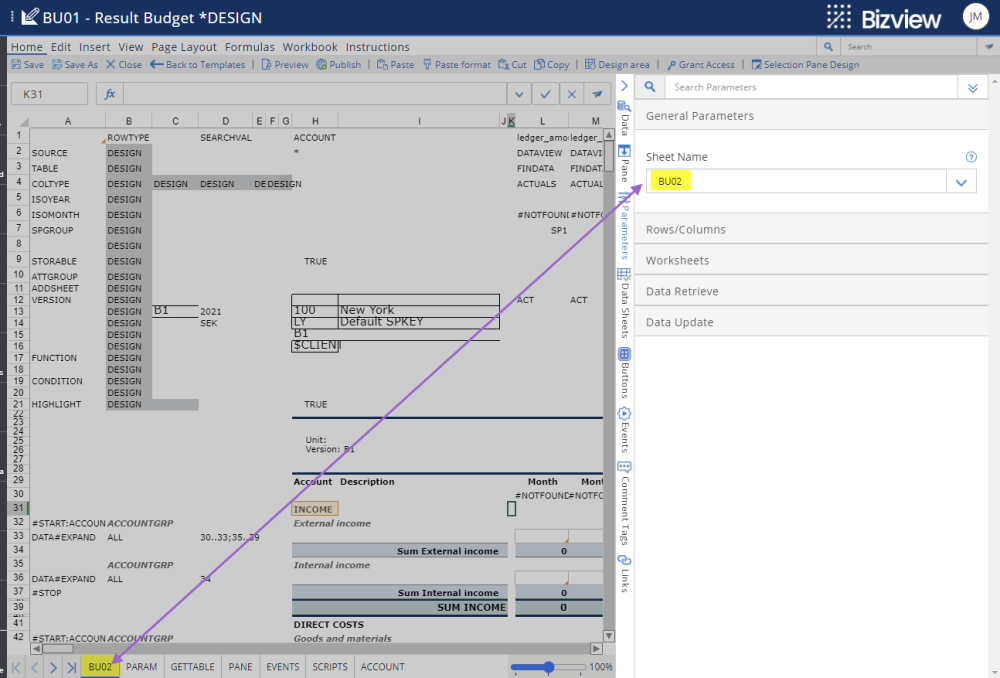Adjust the zoom slider handle
Image resolution: width=1000 pixels, height=678 pixels.
point(548,667)
